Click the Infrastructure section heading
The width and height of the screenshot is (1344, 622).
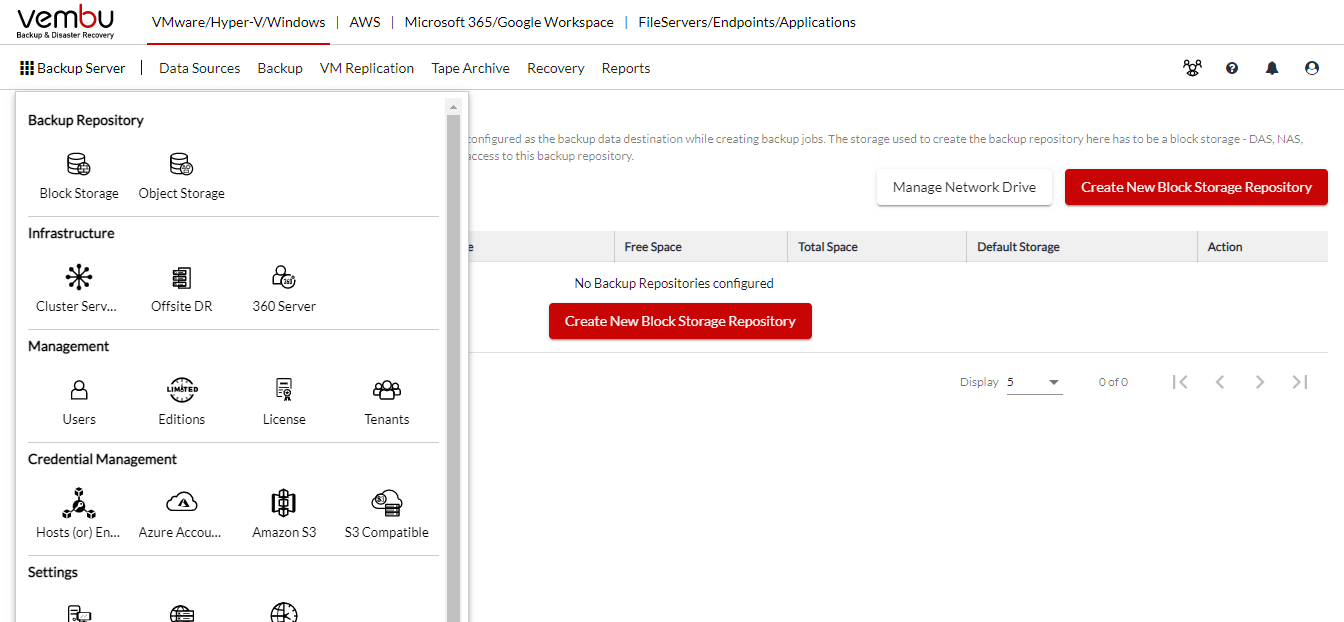click(71, 233)
